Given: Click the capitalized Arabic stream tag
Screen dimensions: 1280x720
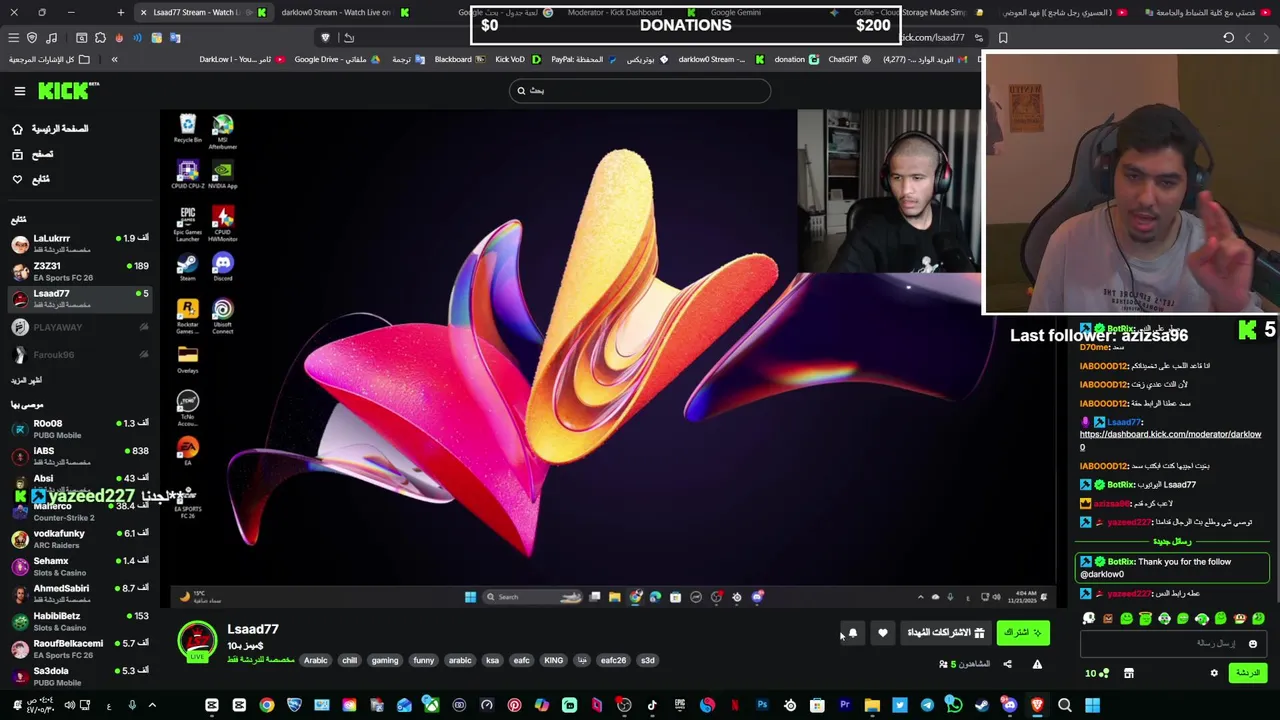Looking at the screenshot, I should tap(316, 660).
